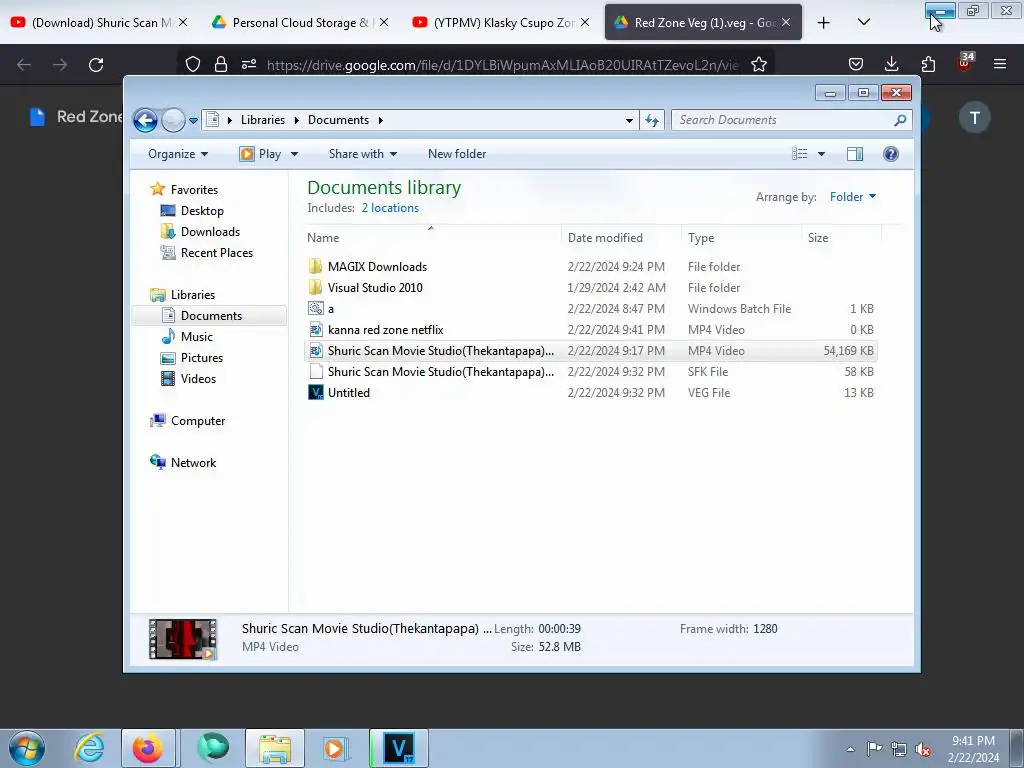The height and width of the screenshot is (768, 1024).
Task: Click Documents in the address breadcrumb
Action: (x=338, y=120)
